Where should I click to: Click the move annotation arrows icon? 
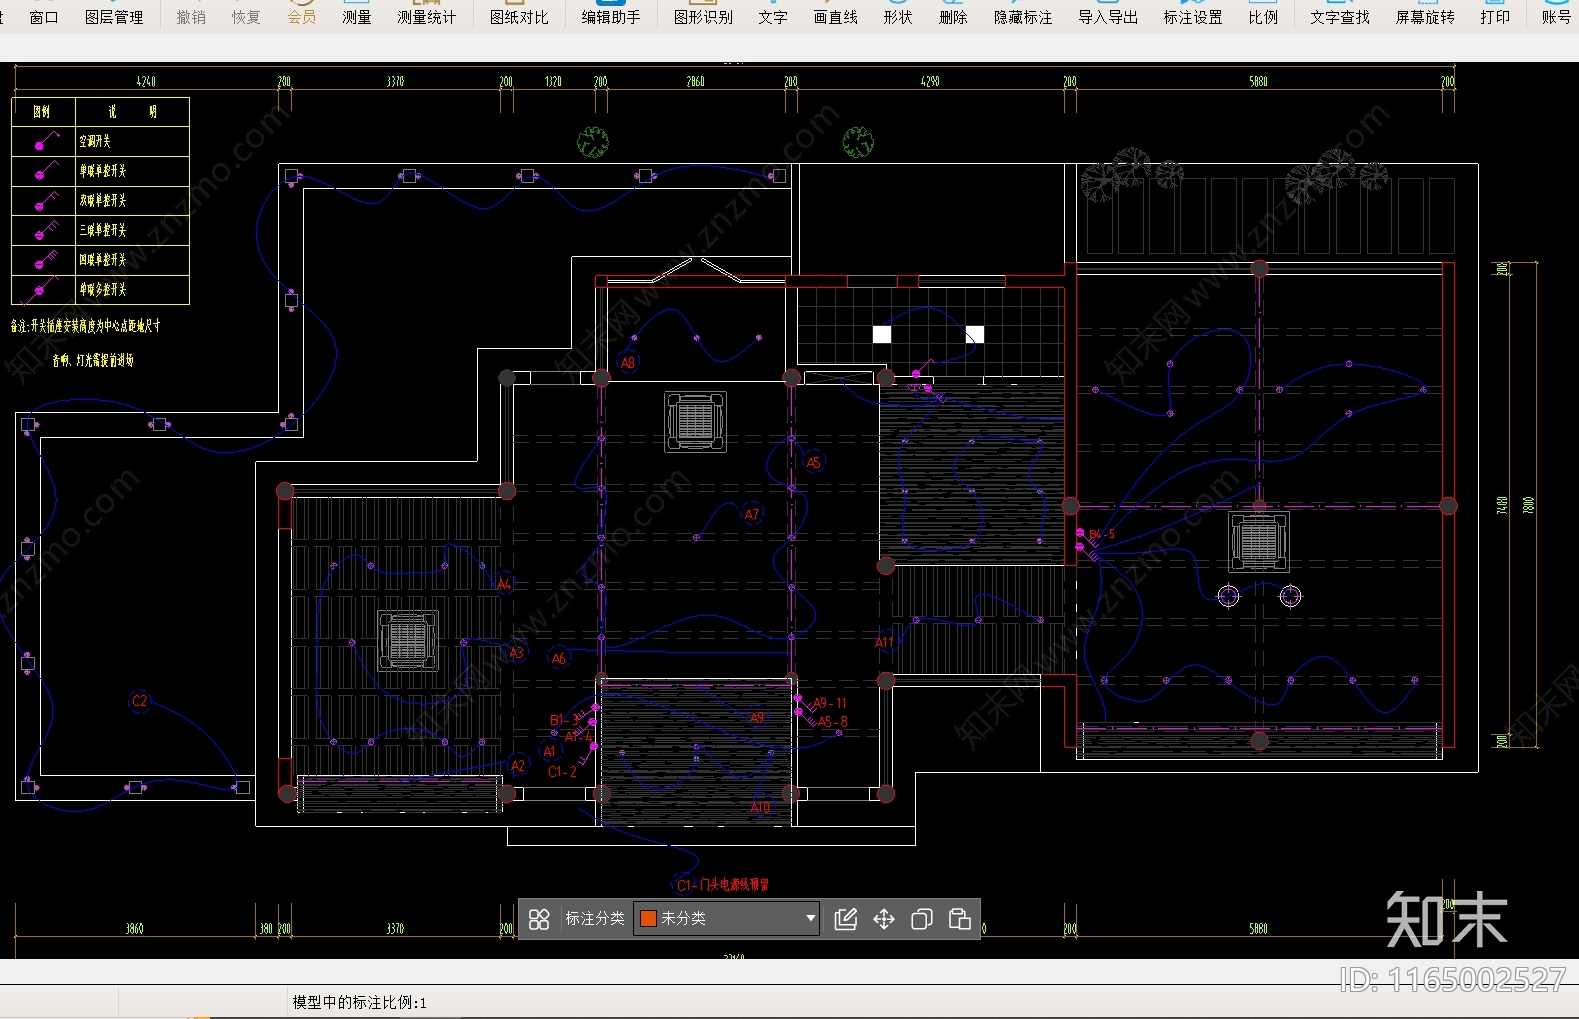(884, 919)
